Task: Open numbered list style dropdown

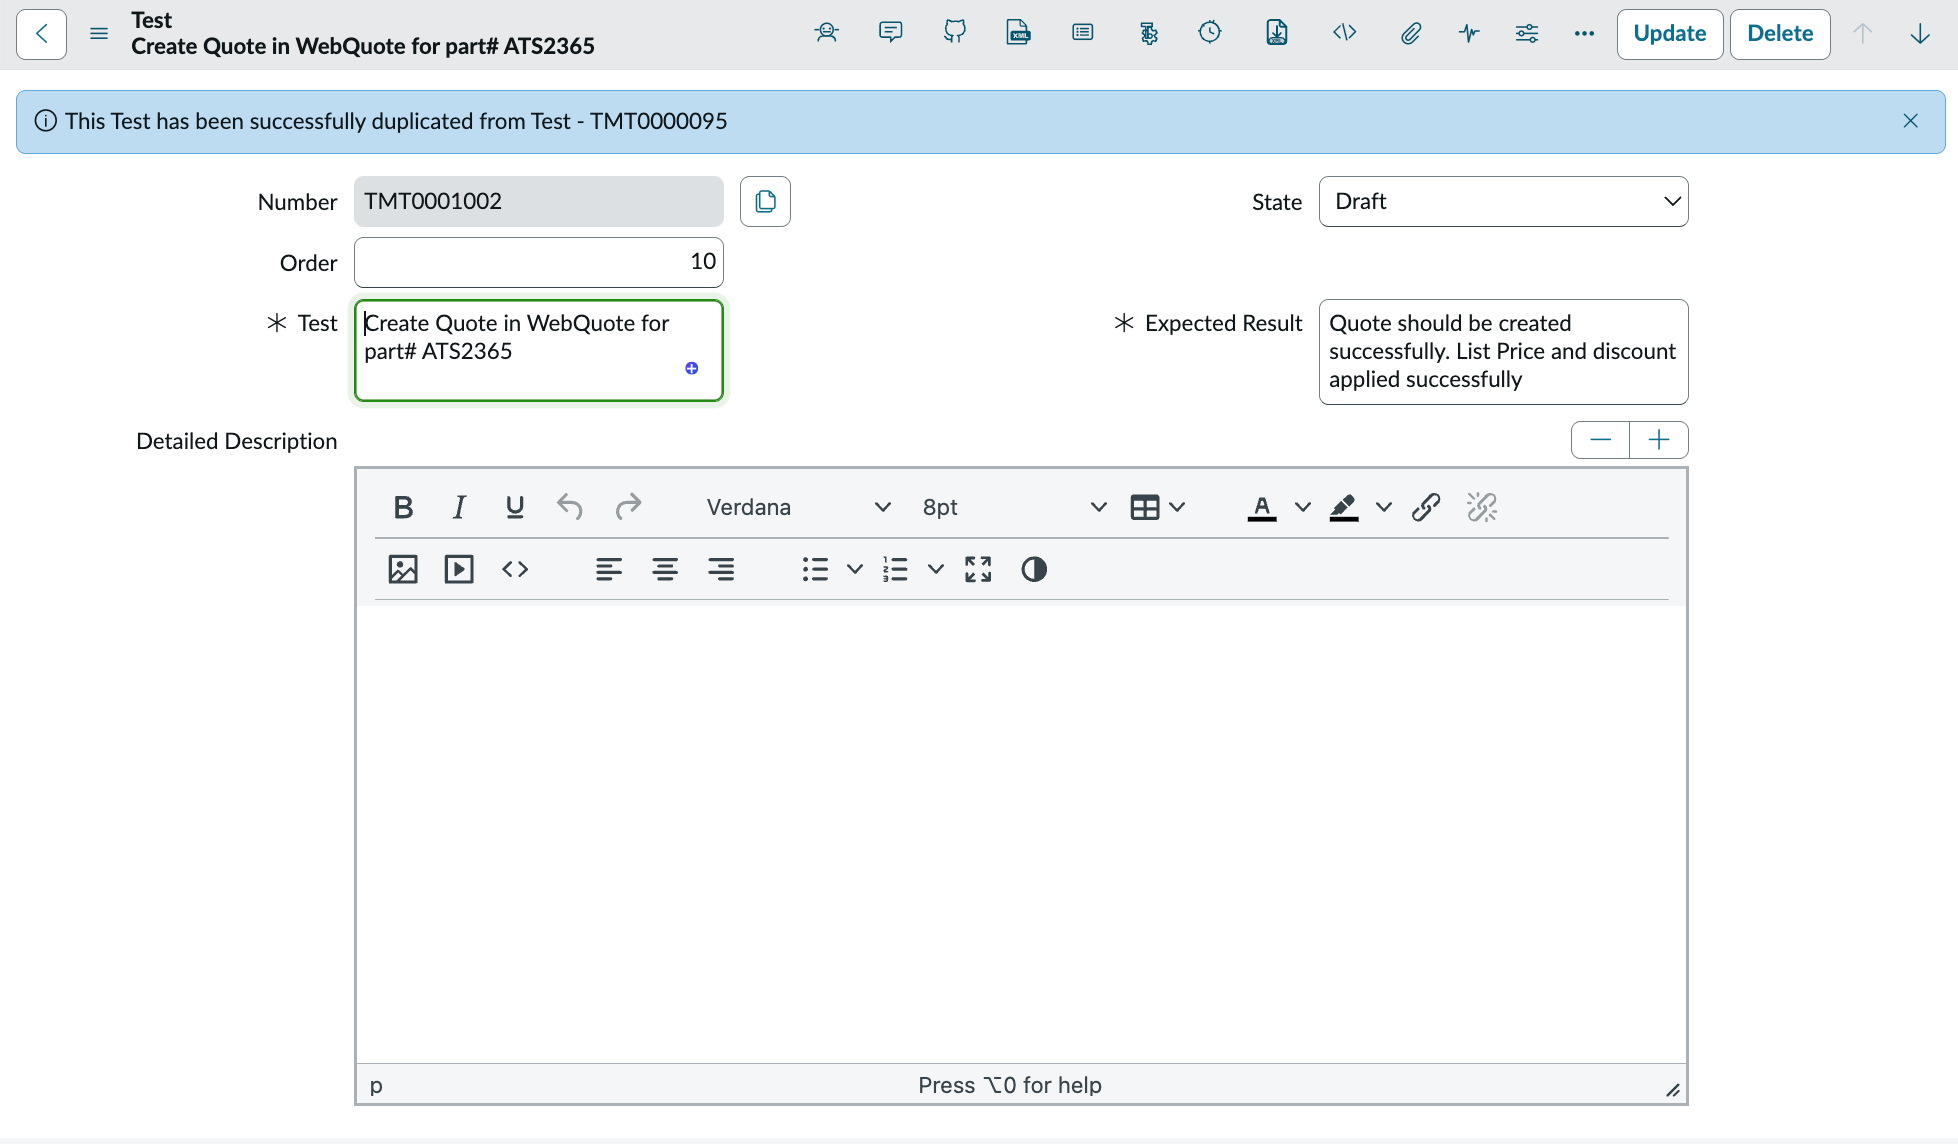Action: tap(935, 569)
